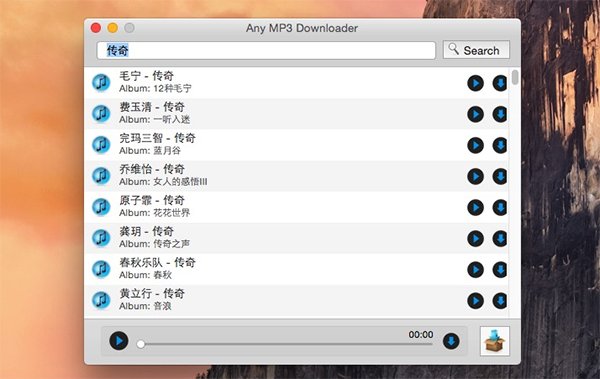Viewport: 600px width, 379px height.
Task: Click album text 音浪
Action: point(162,306)
